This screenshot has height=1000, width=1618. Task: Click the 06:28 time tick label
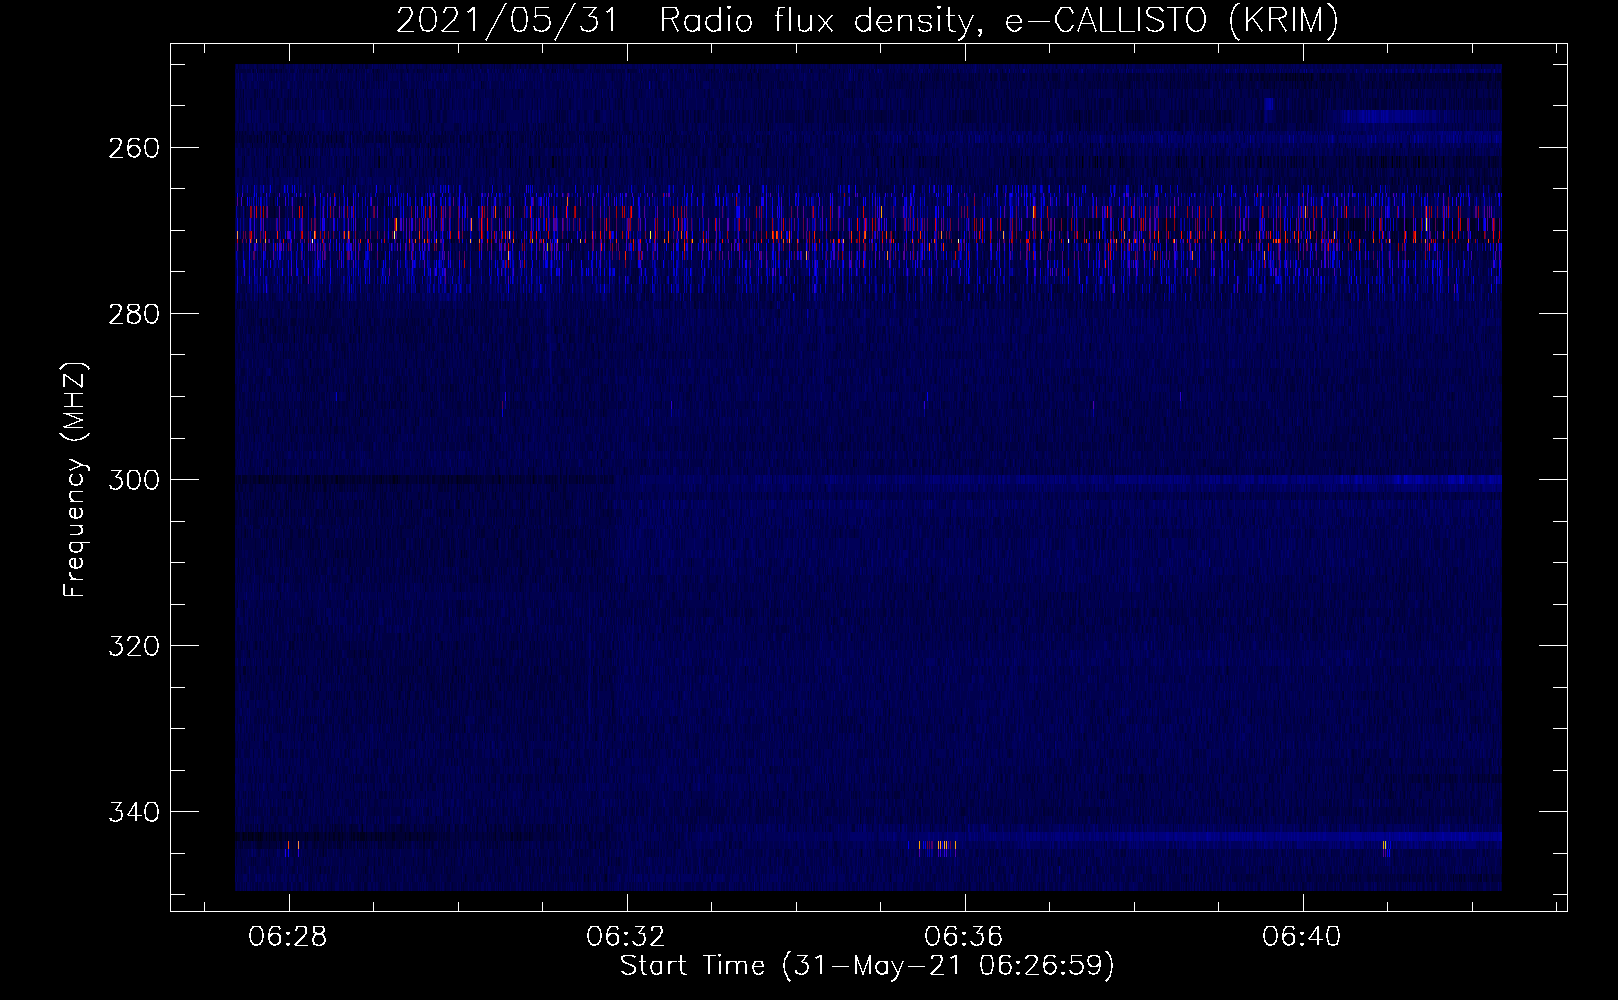pos(288,937)
